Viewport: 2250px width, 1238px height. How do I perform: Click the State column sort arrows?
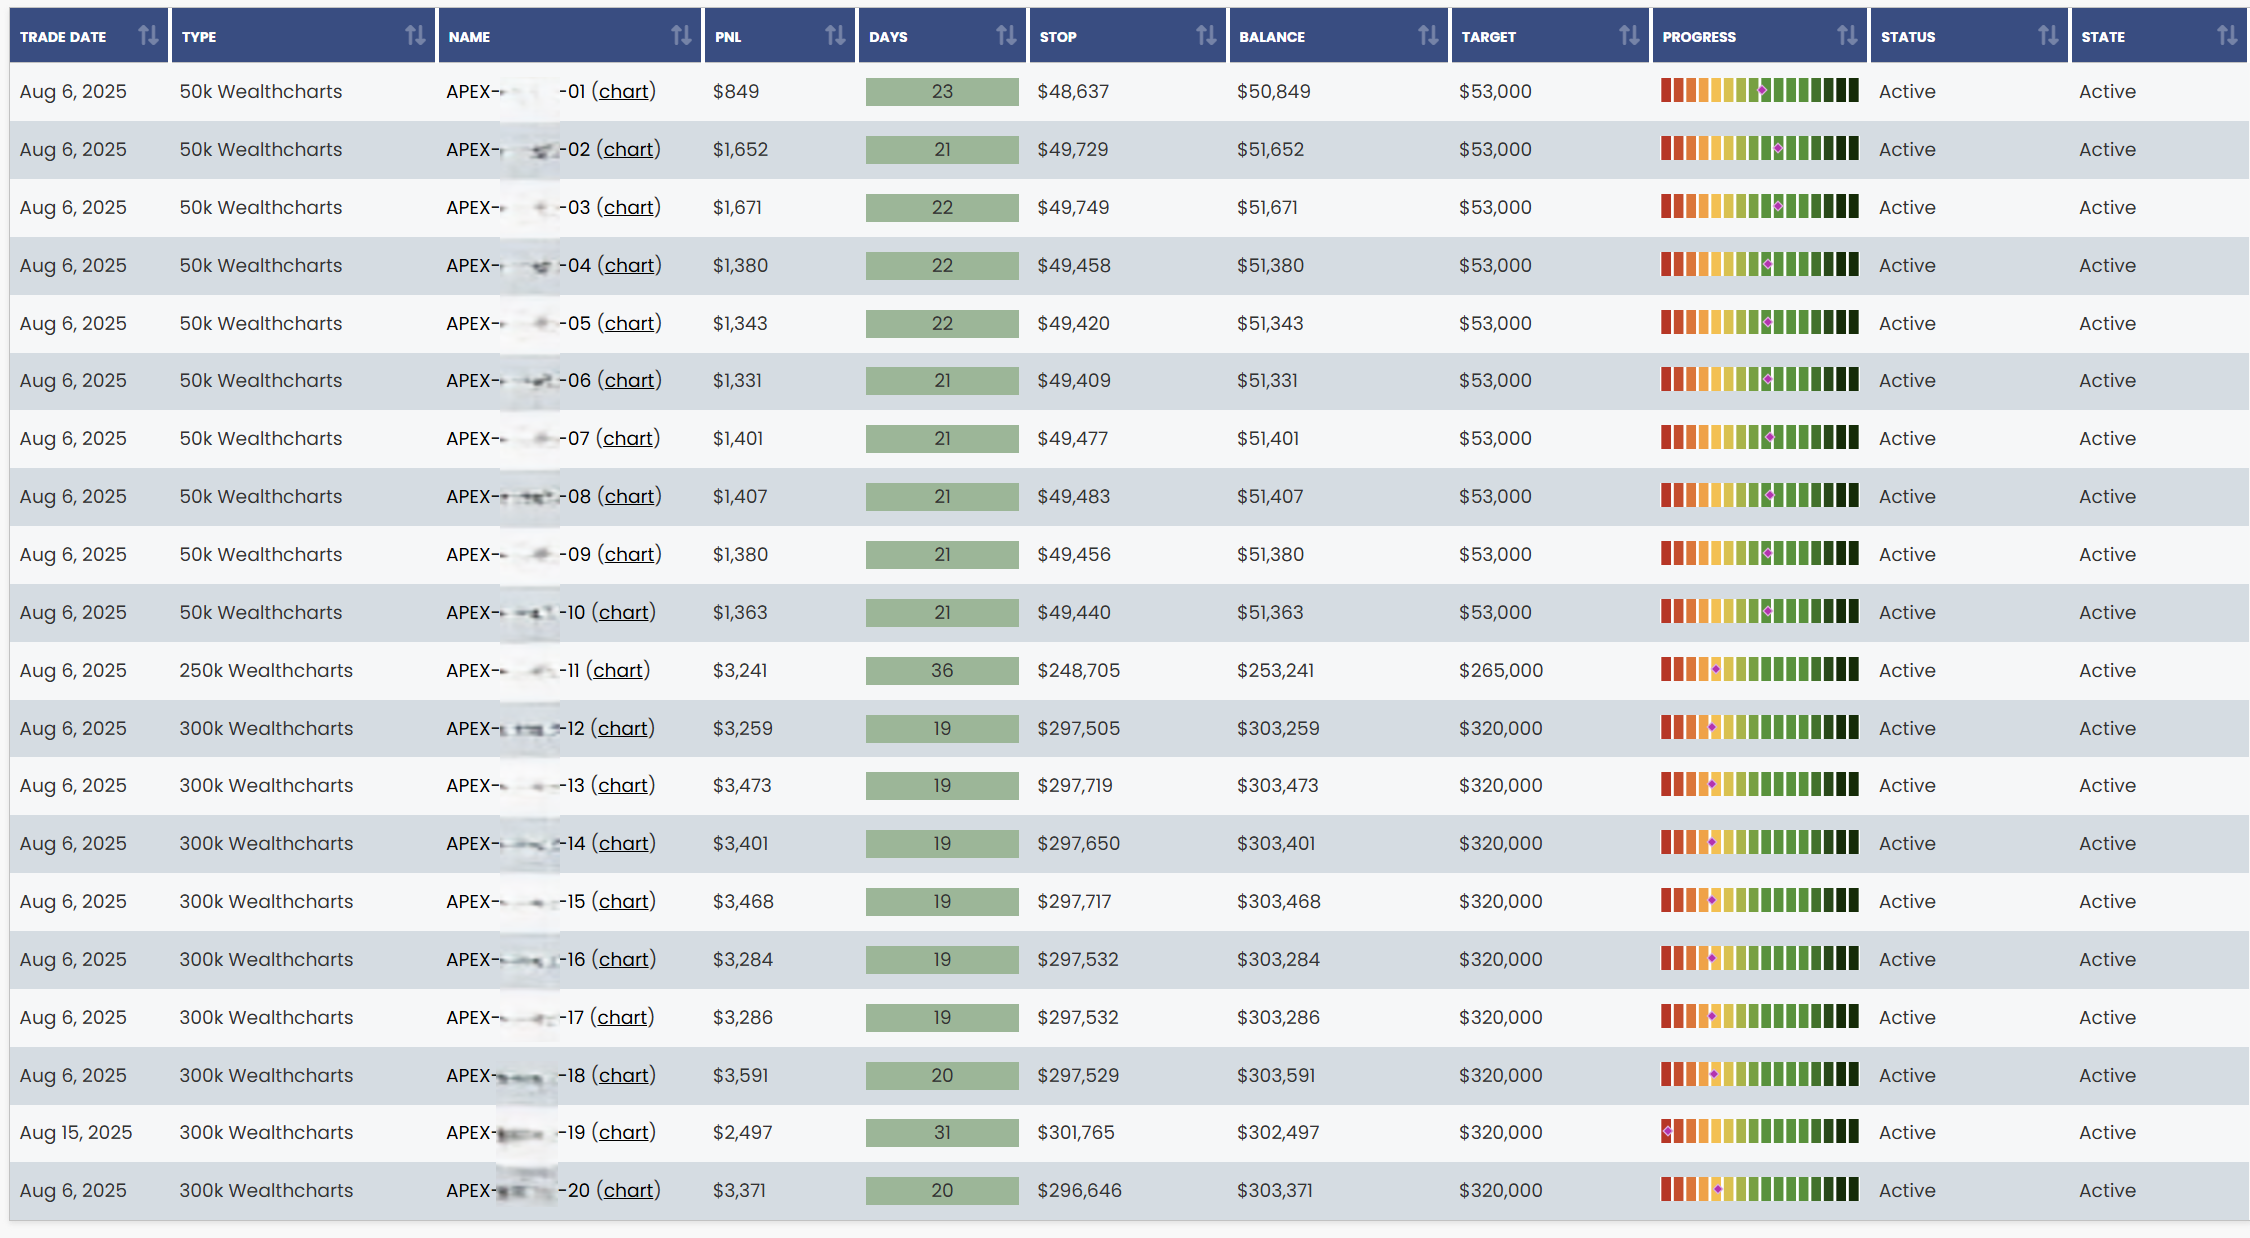2227,36
